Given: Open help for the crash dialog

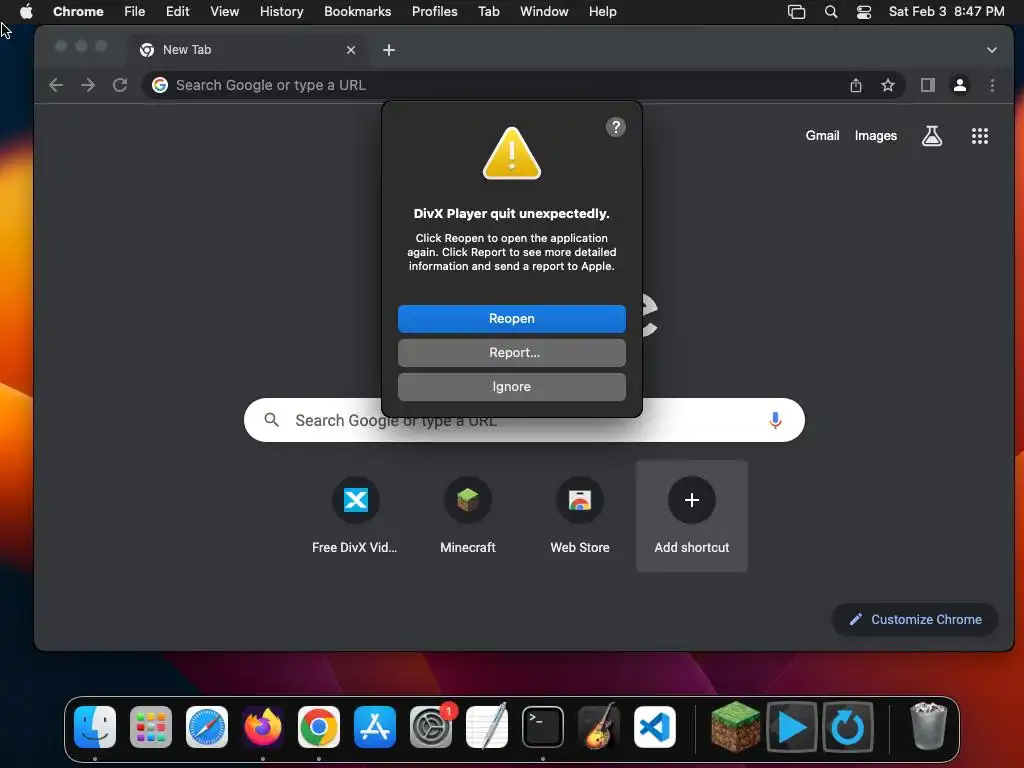Looking at the screenshot, I should coord(615,127).
